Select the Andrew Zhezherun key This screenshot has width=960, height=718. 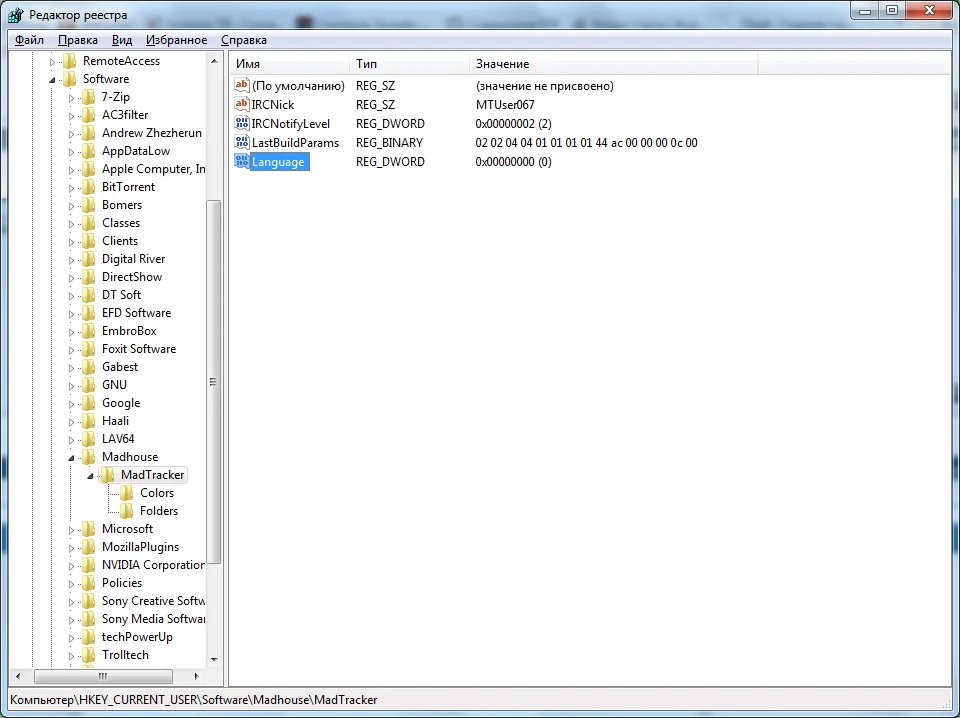point(151,133)
